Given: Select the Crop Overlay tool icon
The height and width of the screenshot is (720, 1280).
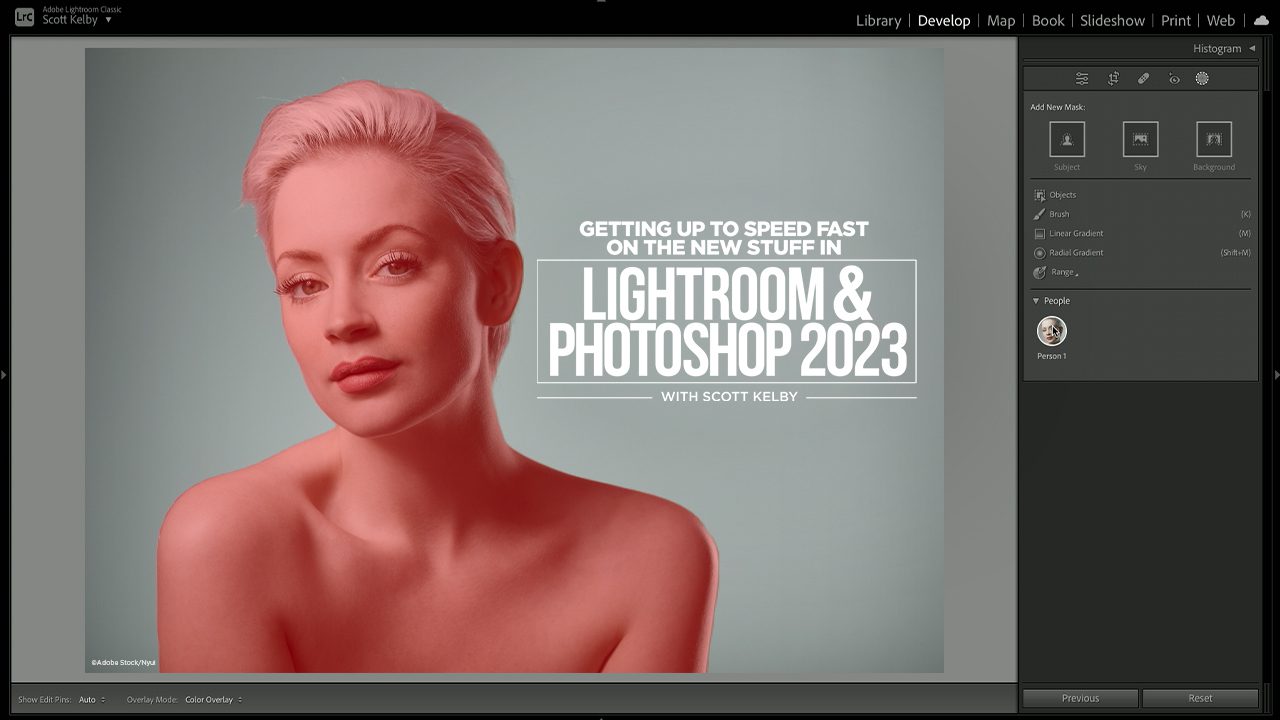Looking at the screenshot, I should (x=1113, y=79).
